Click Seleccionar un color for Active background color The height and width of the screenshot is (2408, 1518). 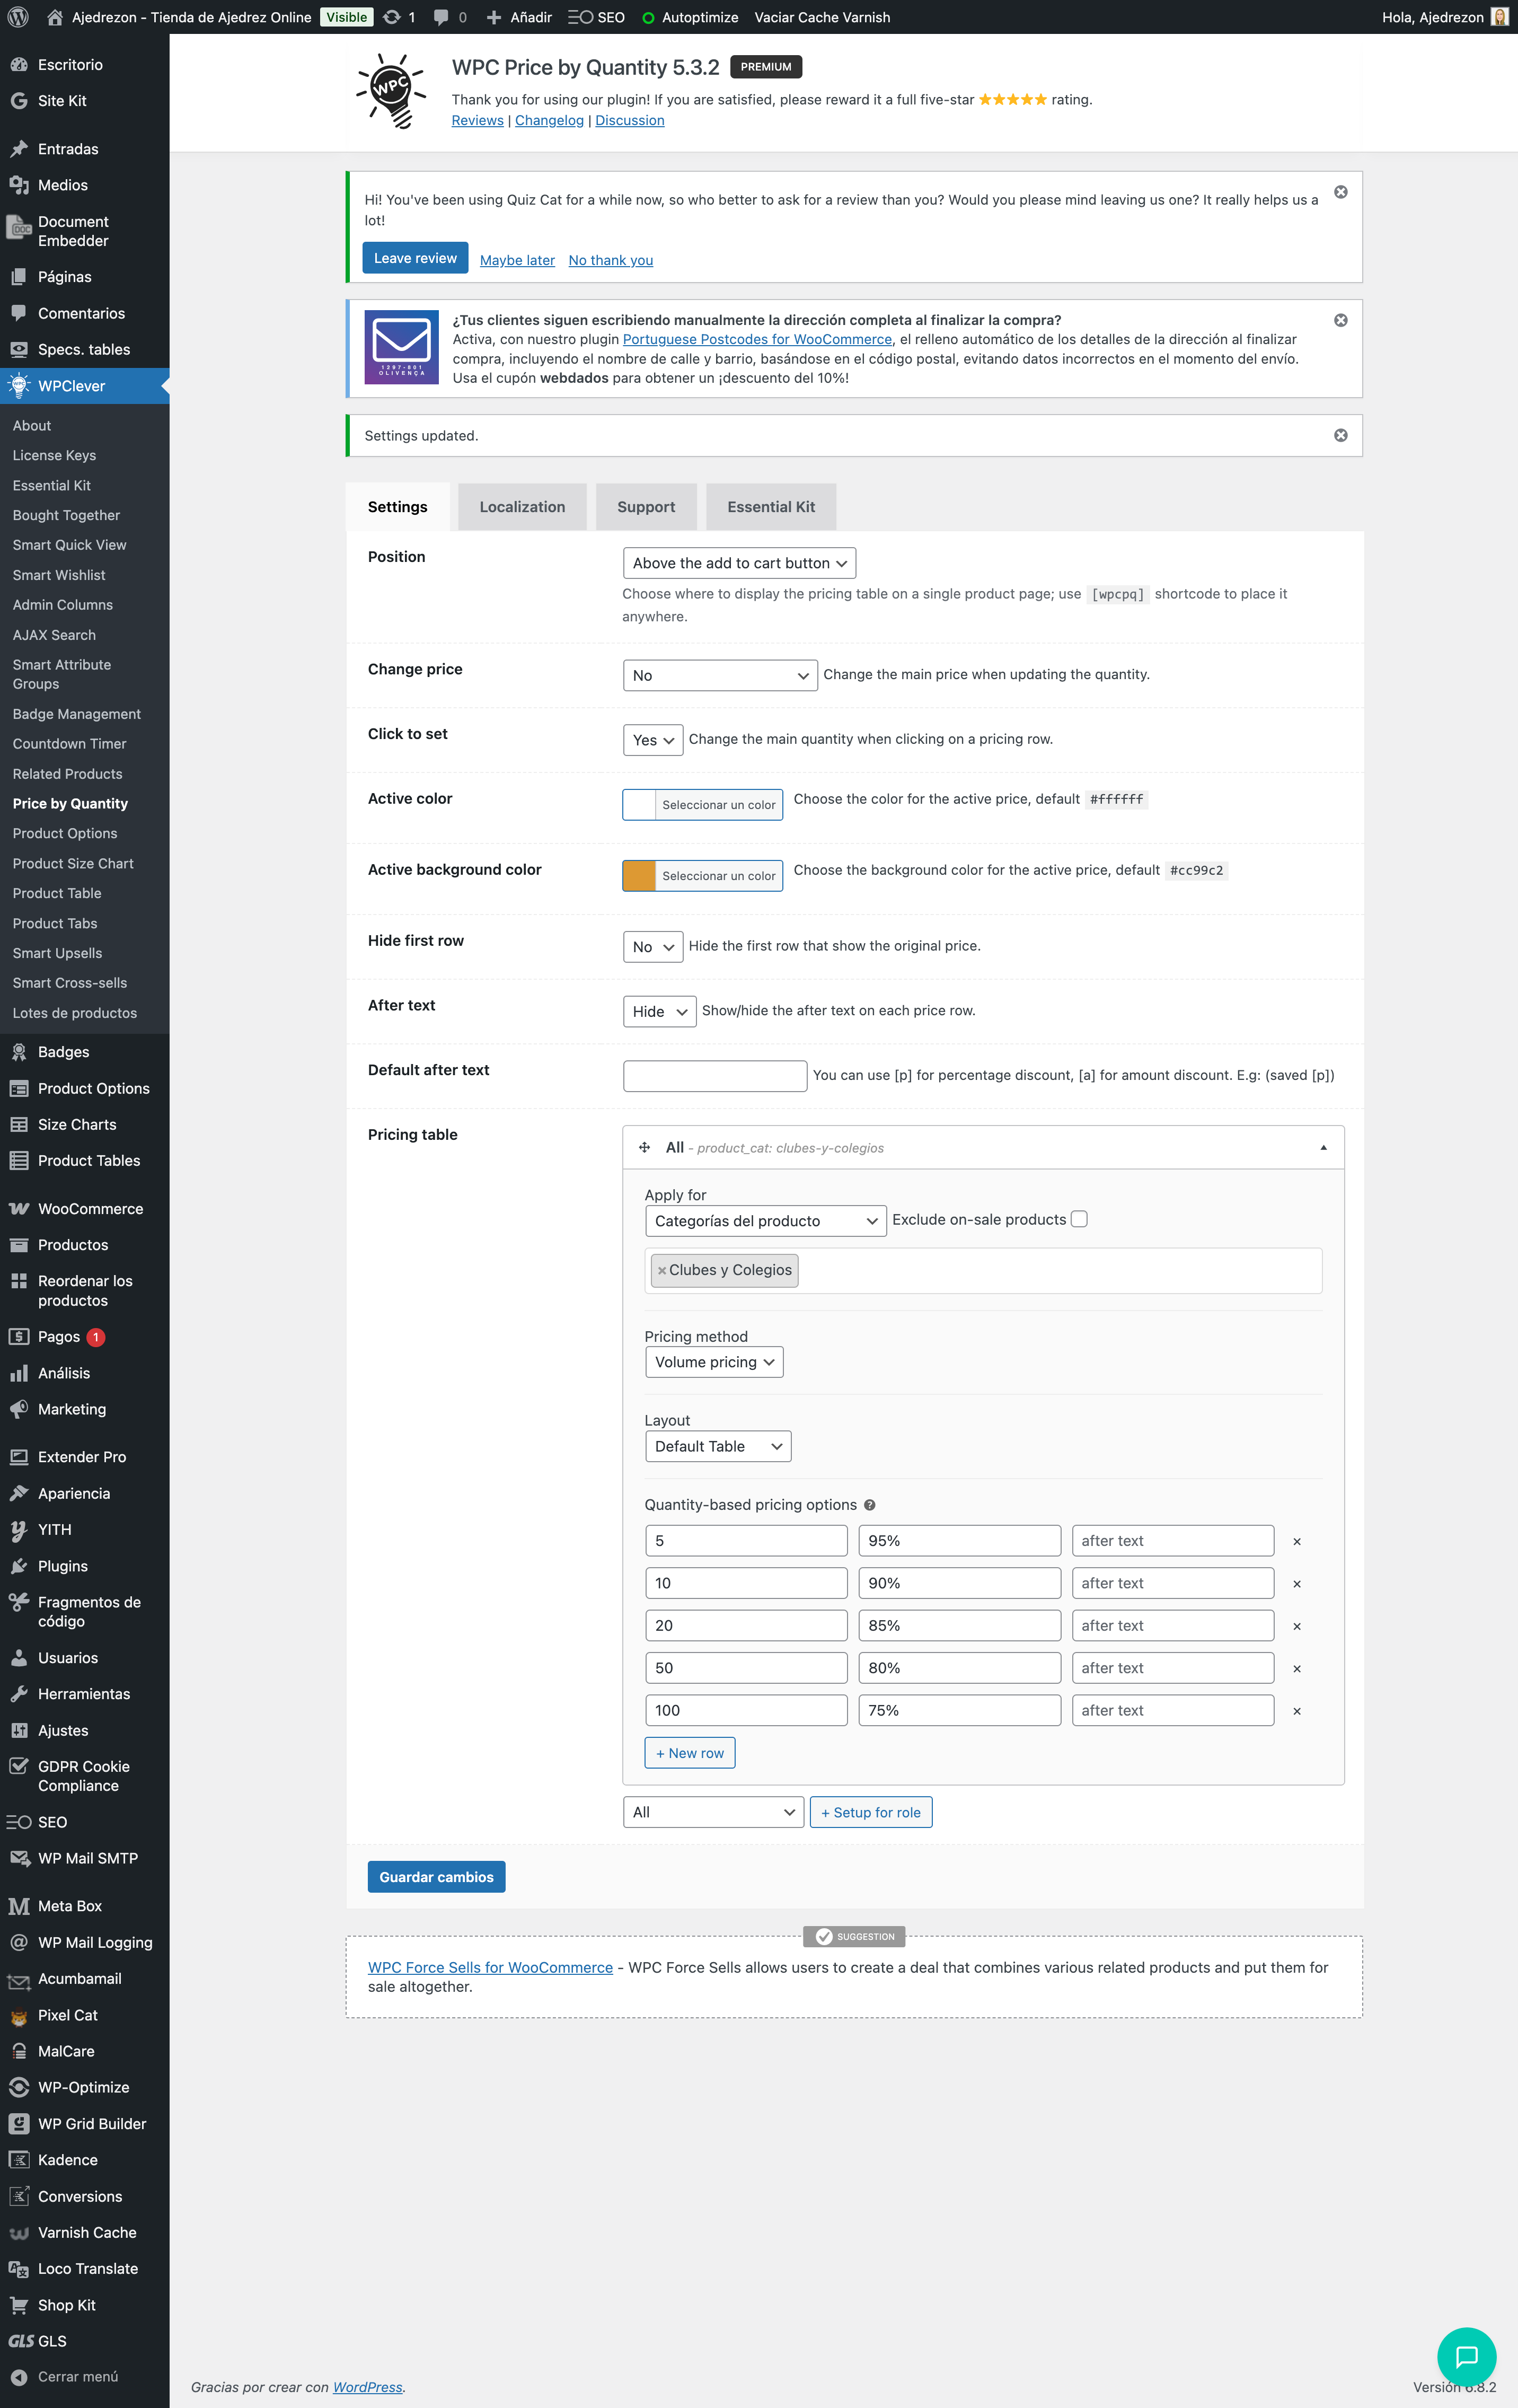point(719,876)
